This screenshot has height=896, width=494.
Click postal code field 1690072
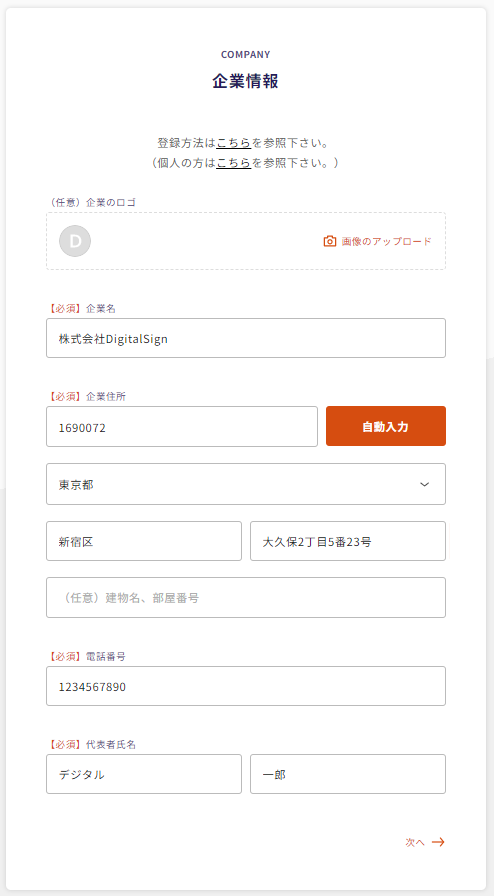pos(182,426)
